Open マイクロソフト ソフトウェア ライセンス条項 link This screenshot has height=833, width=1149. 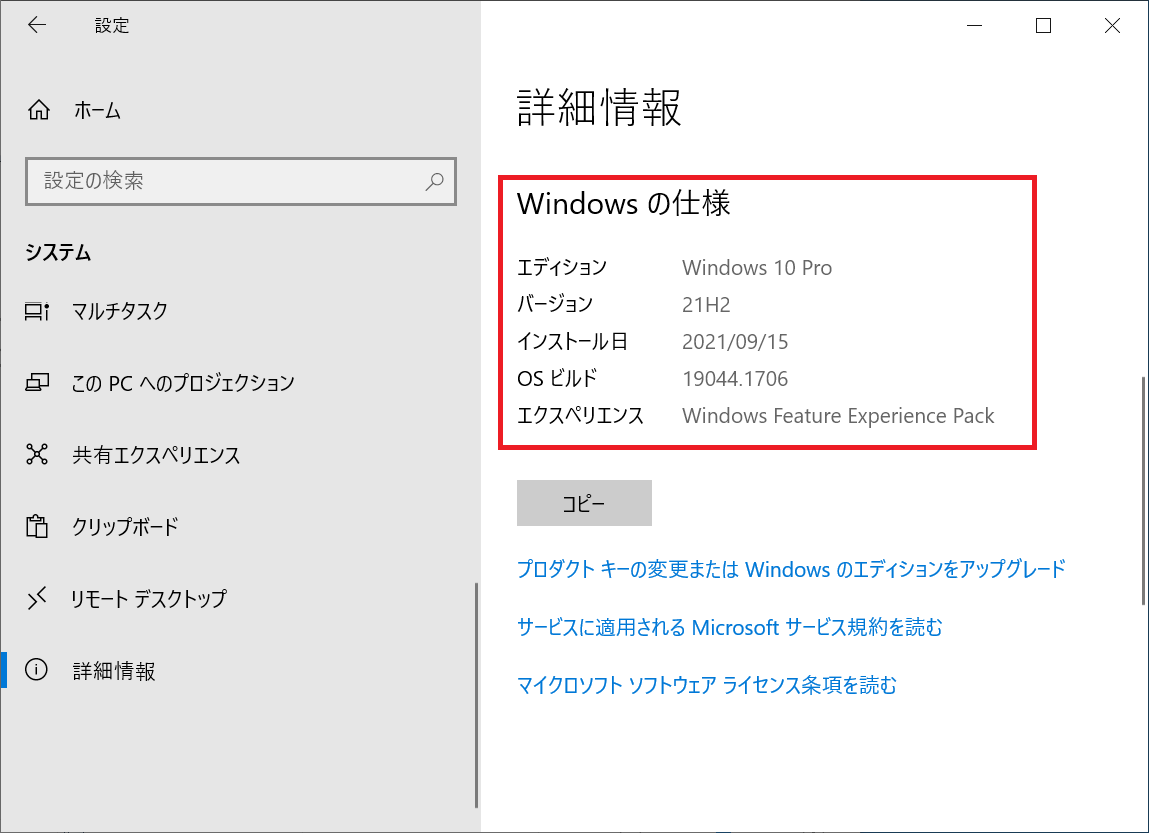click(706, 685)
